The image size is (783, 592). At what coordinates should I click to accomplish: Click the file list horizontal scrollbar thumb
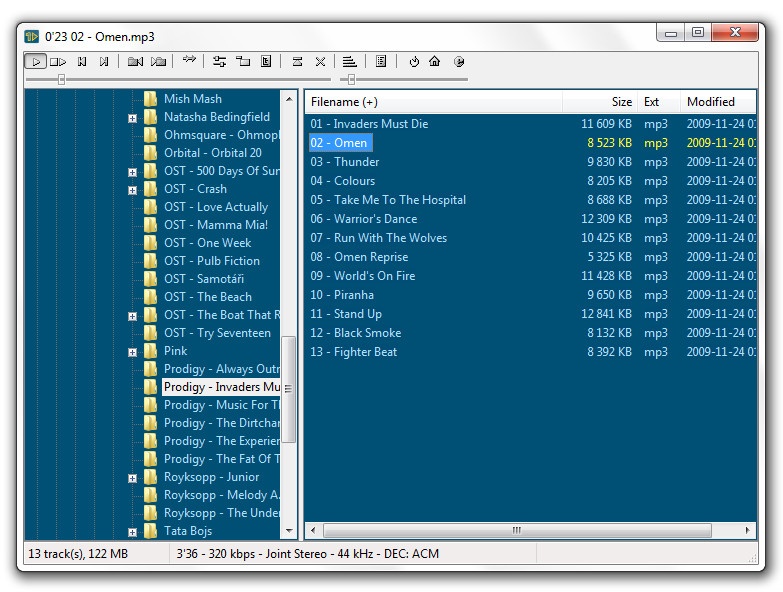point(517,530)
